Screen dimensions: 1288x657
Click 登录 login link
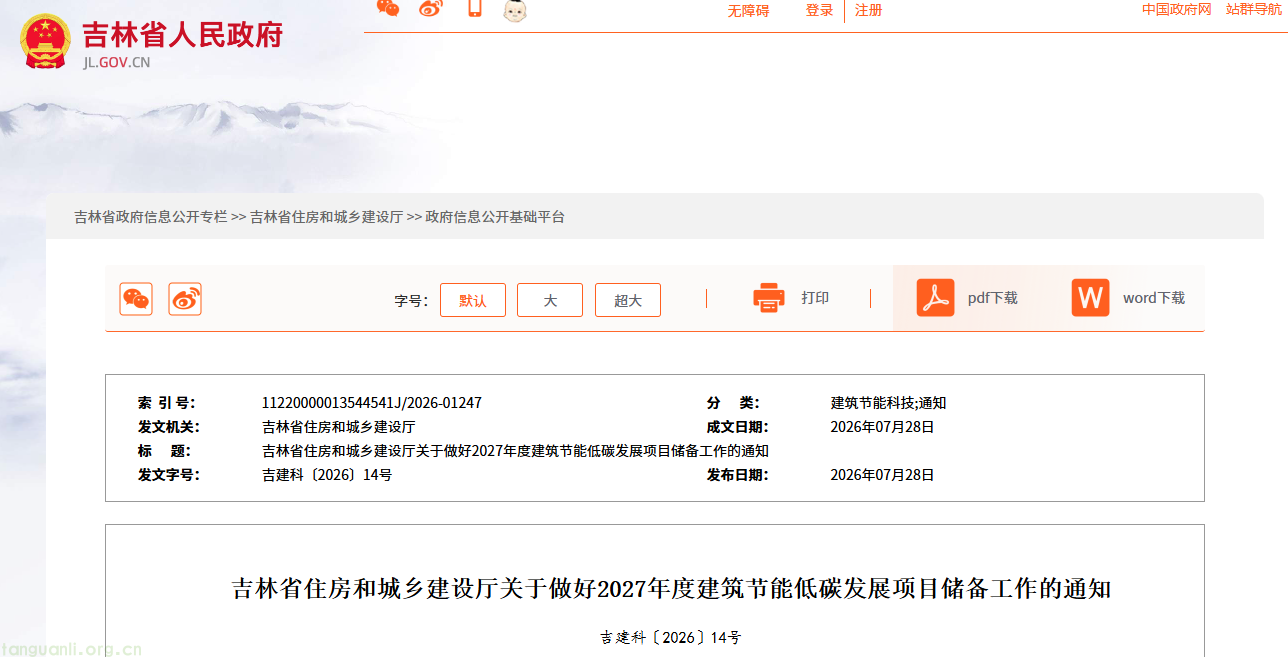click(819, 10)
